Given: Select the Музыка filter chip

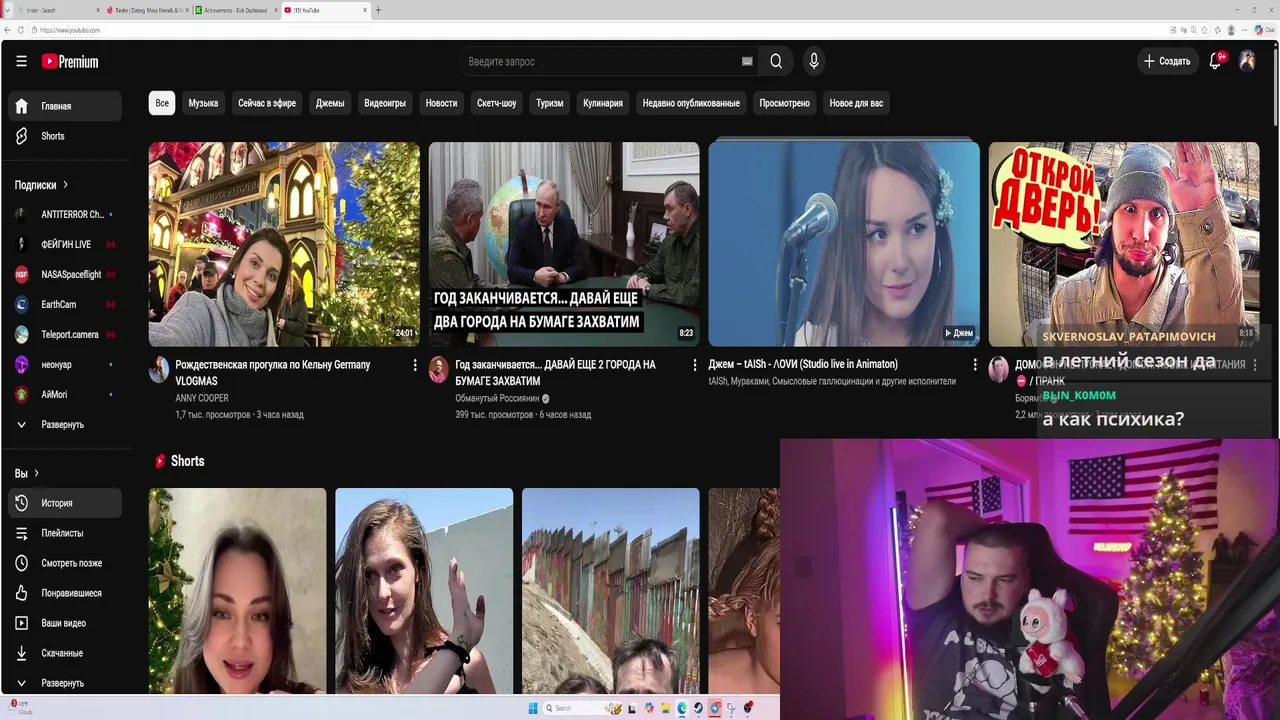Looking at the screenshot, I should tap(203, 103).
